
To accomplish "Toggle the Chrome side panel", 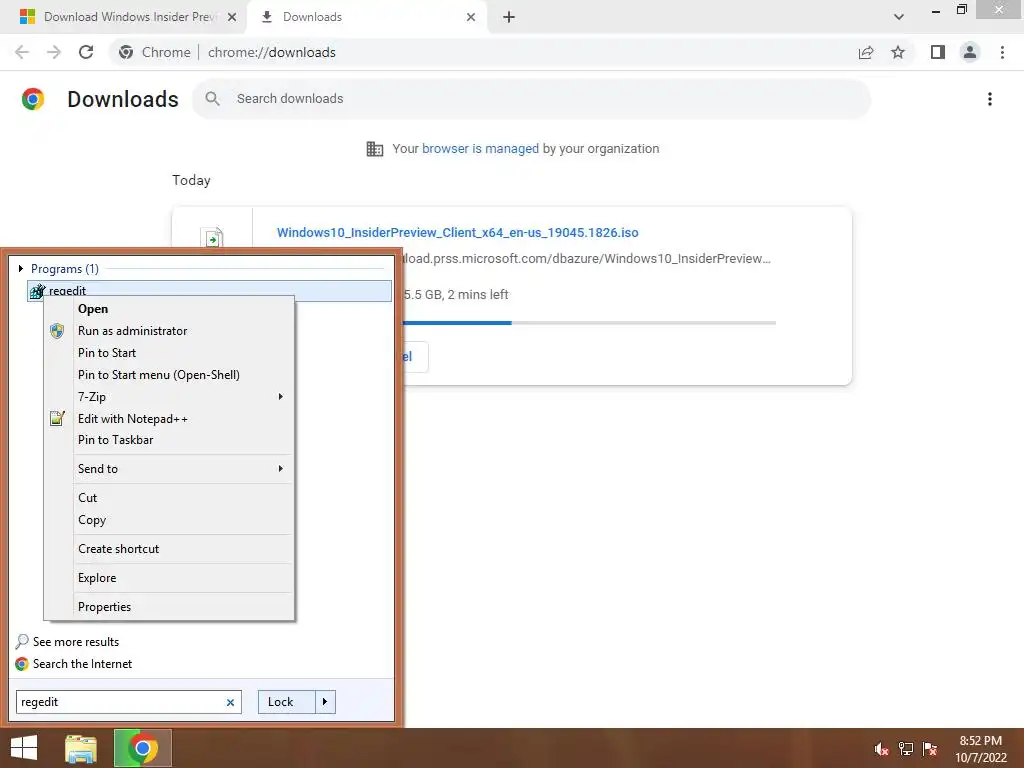I will (938, 52).
